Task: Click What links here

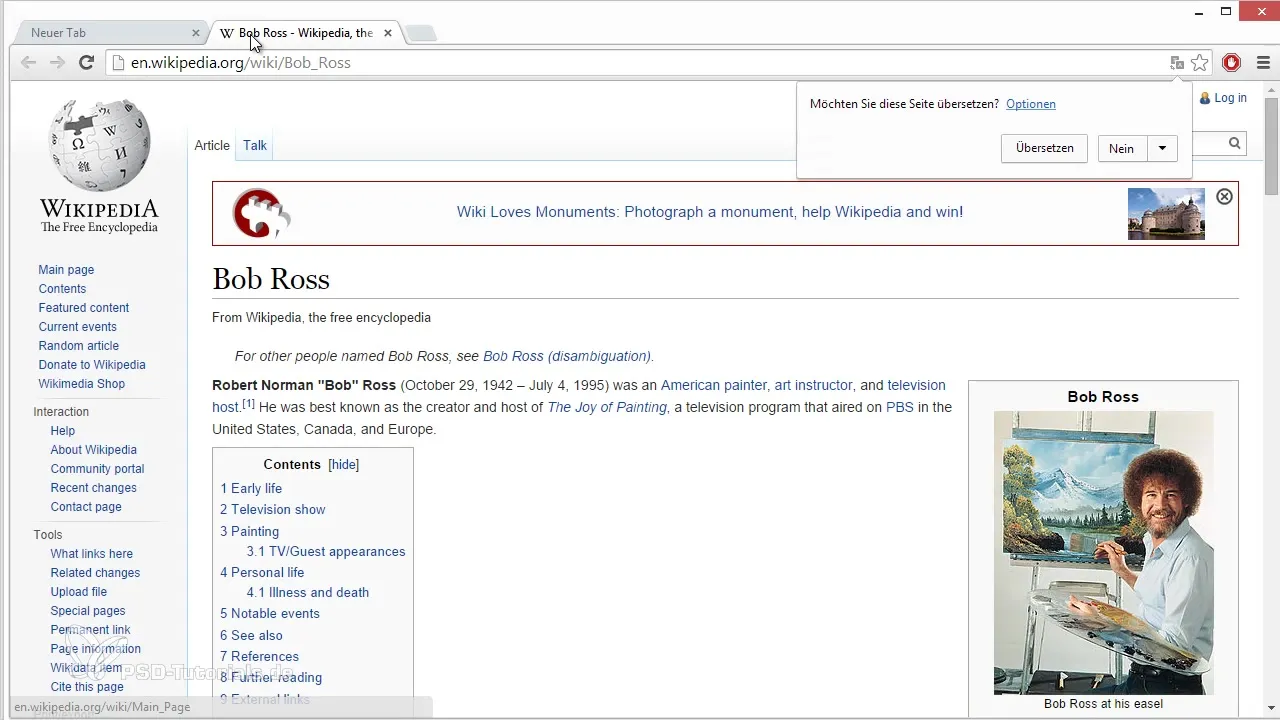Action: [92, 554]
